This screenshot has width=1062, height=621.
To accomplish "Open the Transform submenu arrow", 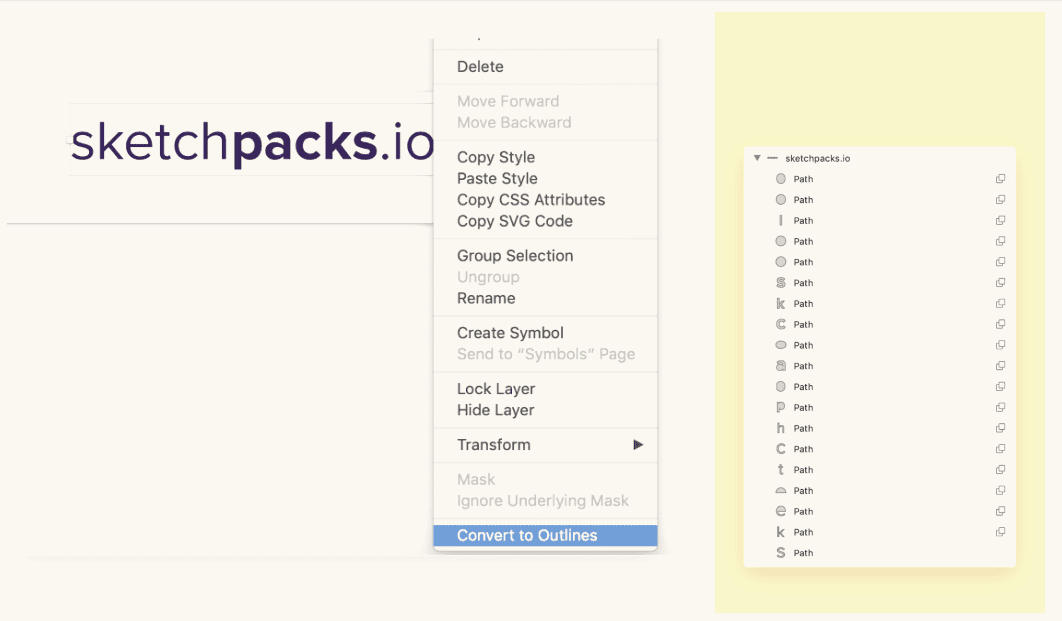I will tap(638, 445).
